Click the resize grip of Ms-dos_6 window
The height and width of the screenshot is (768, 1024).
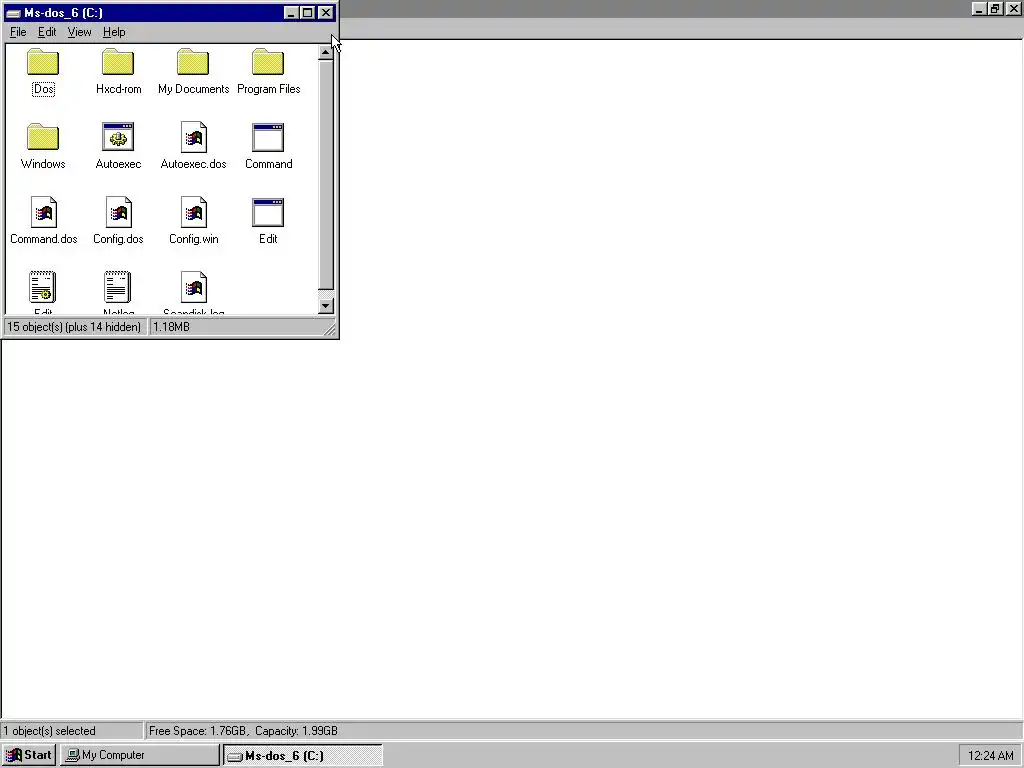pyautogui.click(x=330, y=330)
